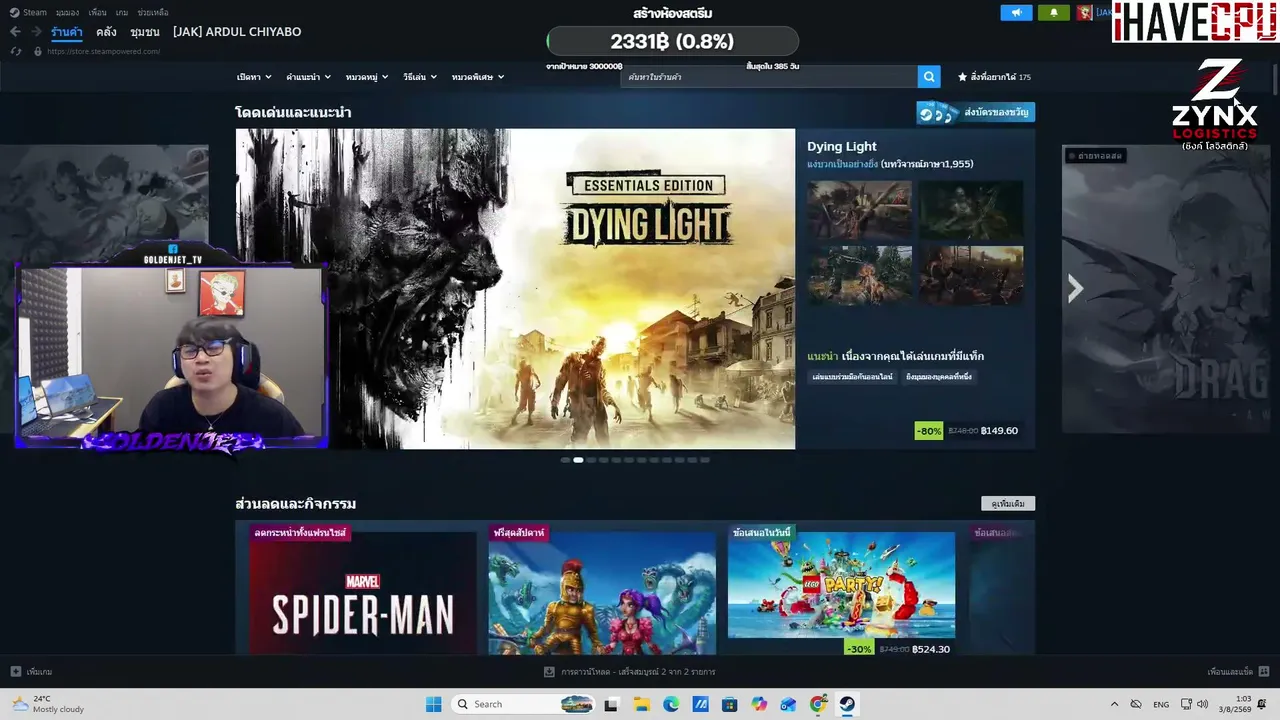
Task: Select the first carousel dot indicator
Action: 565,460
